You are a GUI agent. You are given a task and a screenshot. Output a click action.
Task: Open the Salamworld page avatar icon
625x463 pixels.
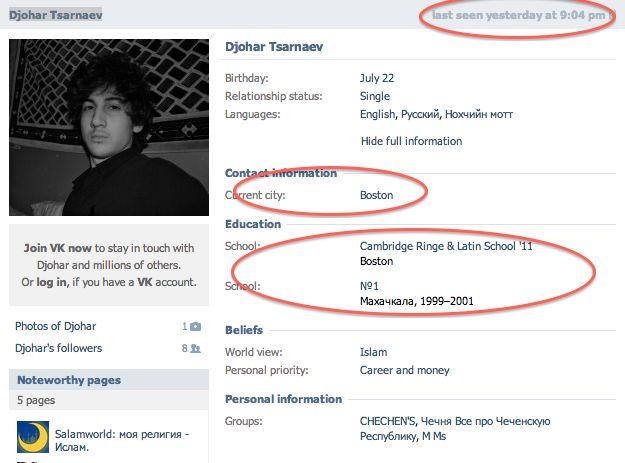pyautogui.click(x=33, y=437)
